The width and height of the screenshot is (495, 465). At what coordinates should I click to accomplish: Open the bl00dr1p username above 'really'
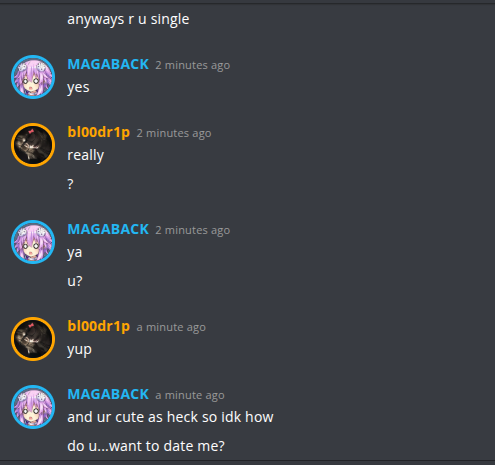99,132
